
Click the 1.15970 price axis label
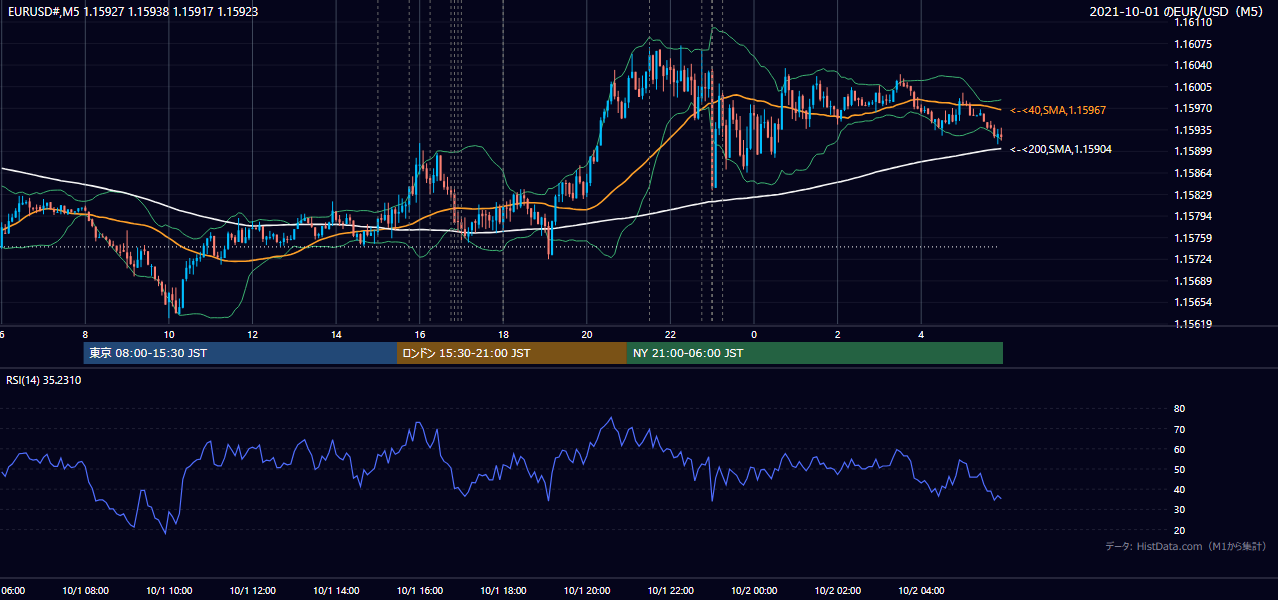(x=1194, y=108)
